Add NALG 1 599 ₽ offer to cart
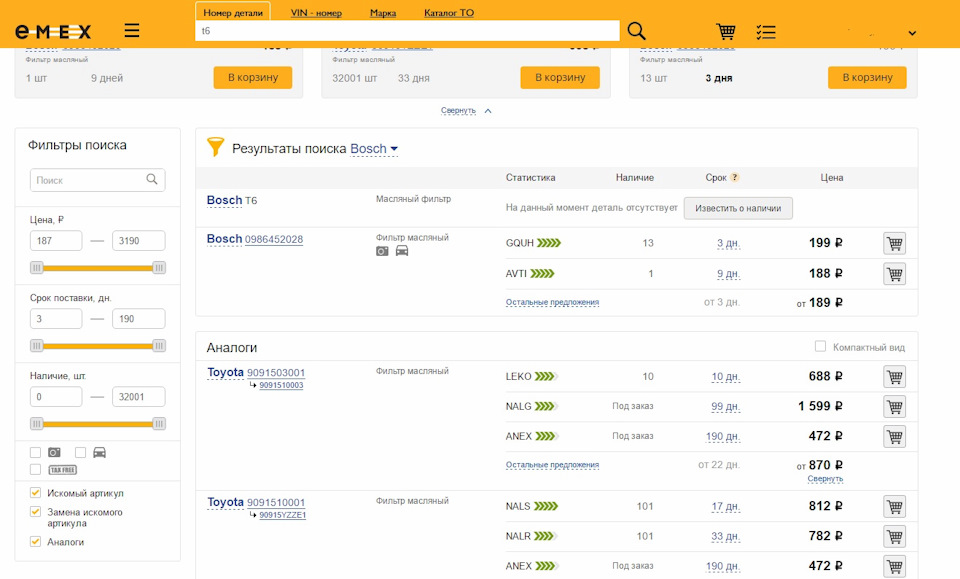960x579 pixels. pos(894,406)
